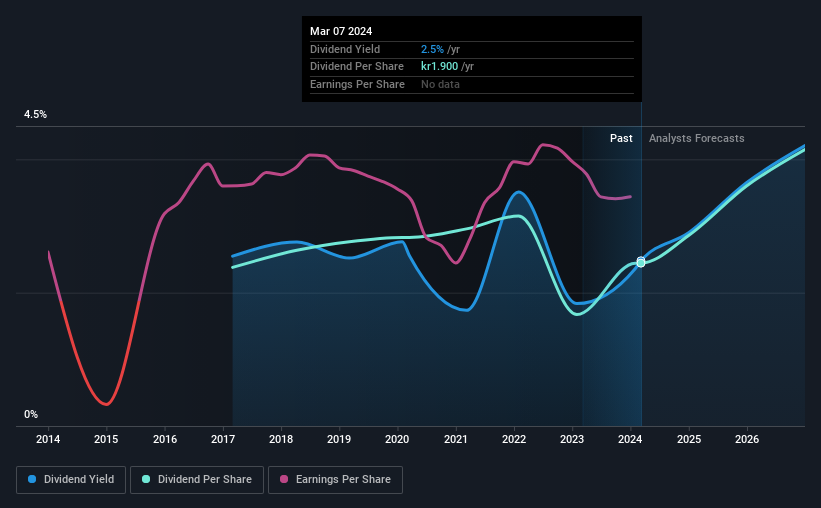Image resolution: width=821 pixels, height=508 pixels.
Task: Click the 2016 x-axis label
Action: pyautogui.click(x=165, y=439)
